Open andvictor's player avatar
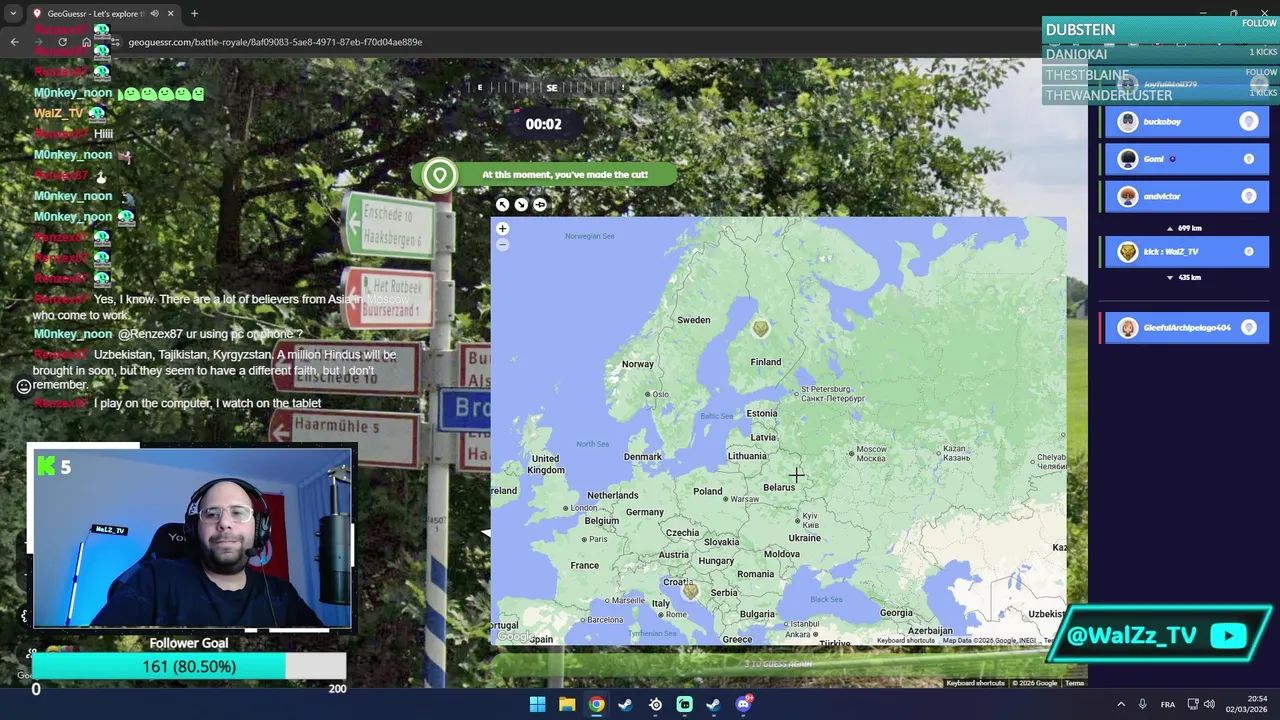This screenshot has height=720, width=1280. 1128,196
